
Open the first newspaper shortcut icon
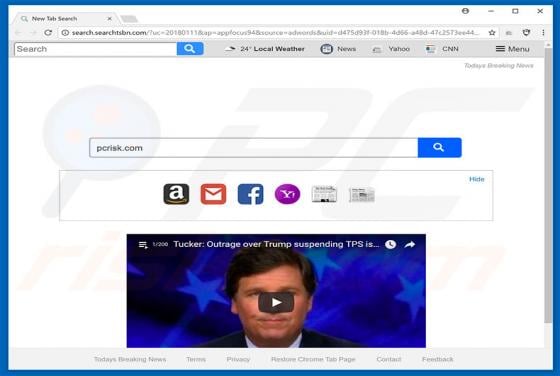[x=324, y=194]
